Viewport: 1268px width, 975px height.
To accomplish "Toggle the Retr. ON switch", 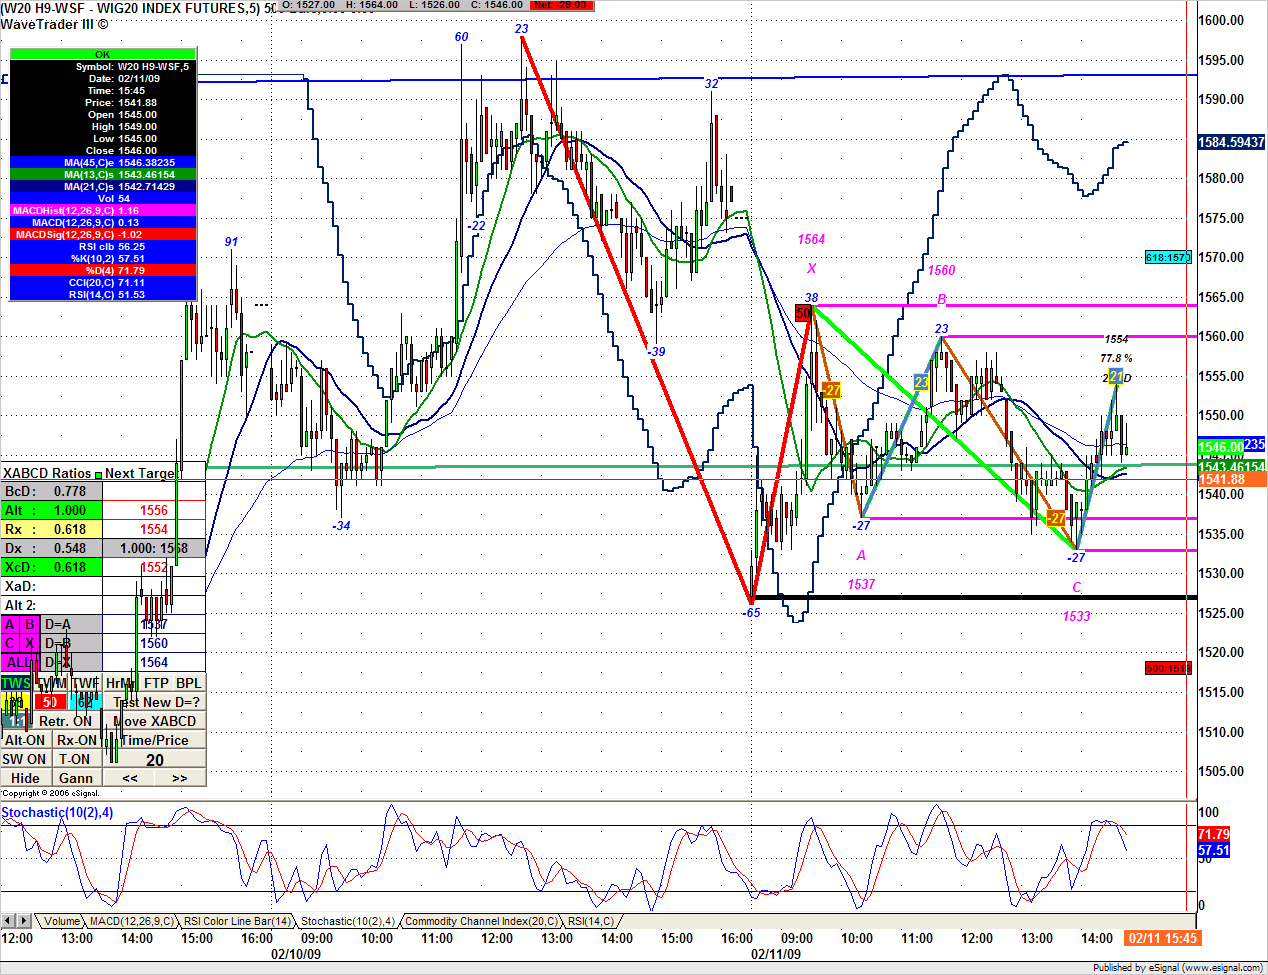I will point(65,721).
